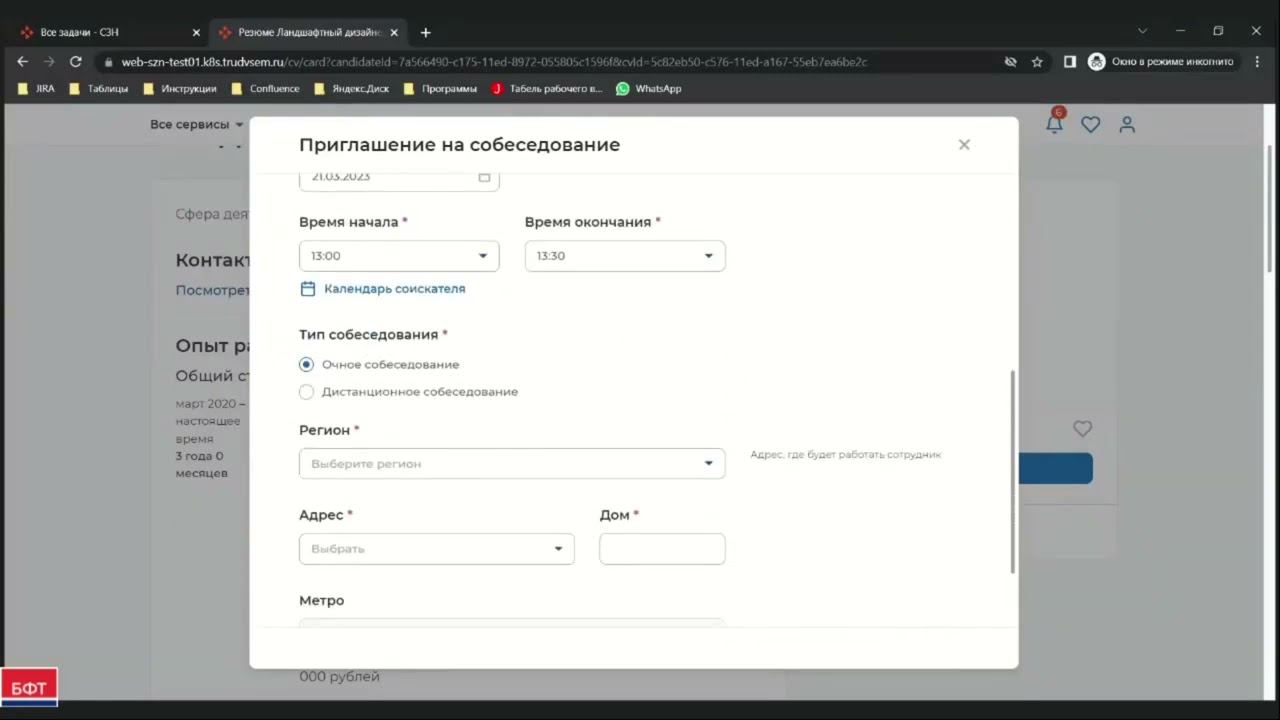This screenshot has height=720, width=1280.
Task: Open calendar icon in date field
Action: pyautogui.click(x=484, y=177)
